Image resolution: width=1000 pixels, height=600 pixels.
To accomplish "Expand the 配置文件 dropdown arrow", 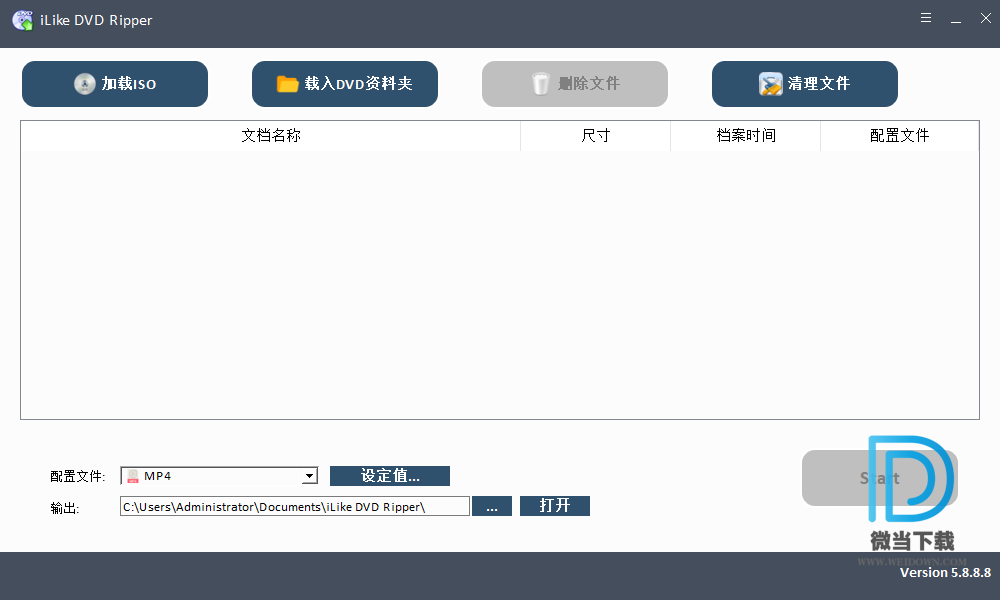I will coord(309,477).
